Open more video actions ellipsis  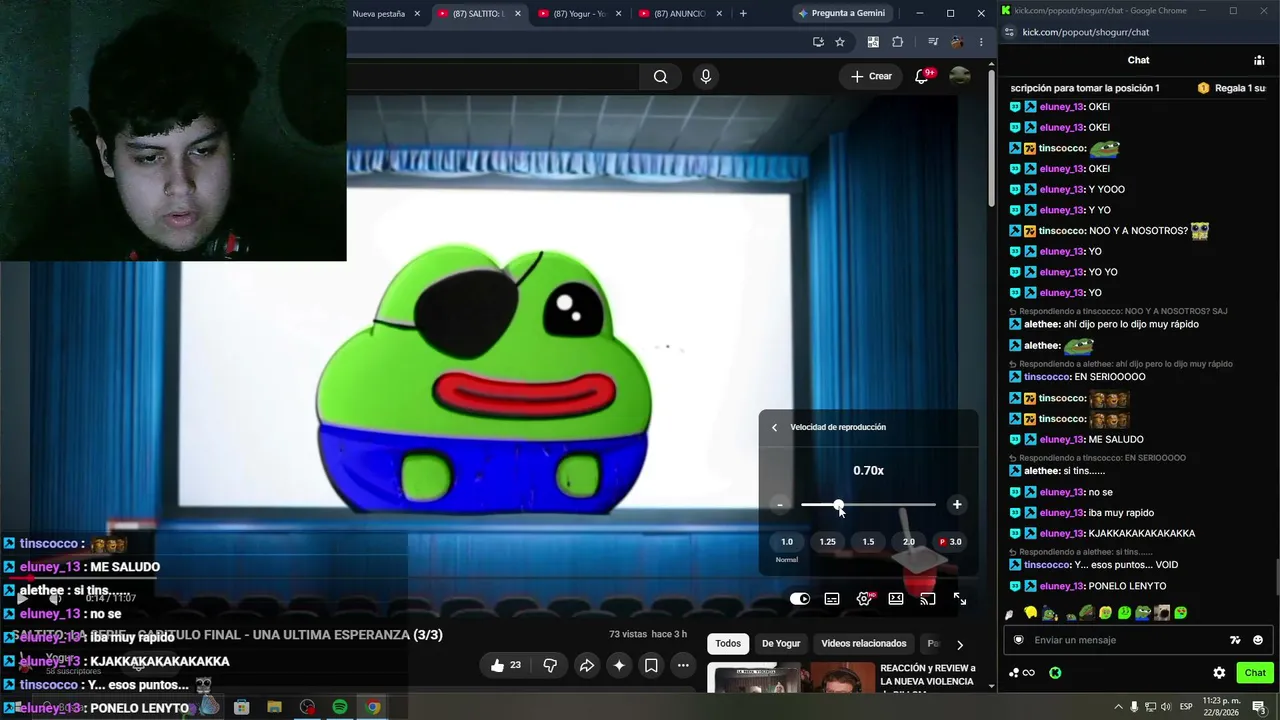pyautogui.click(x=683, y=665)
